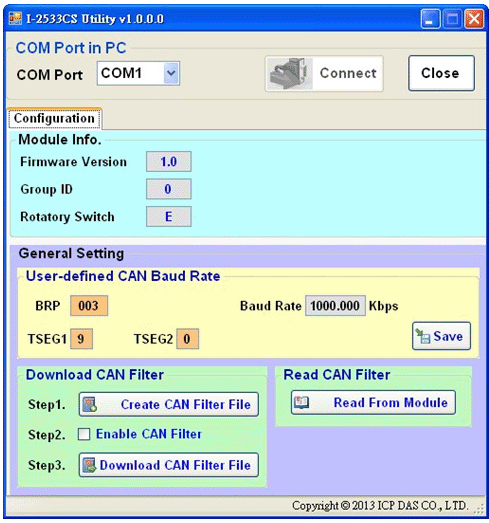Click the Group ID value box
Viewport: 489px width, 523px height.
[x=169, y=189]
